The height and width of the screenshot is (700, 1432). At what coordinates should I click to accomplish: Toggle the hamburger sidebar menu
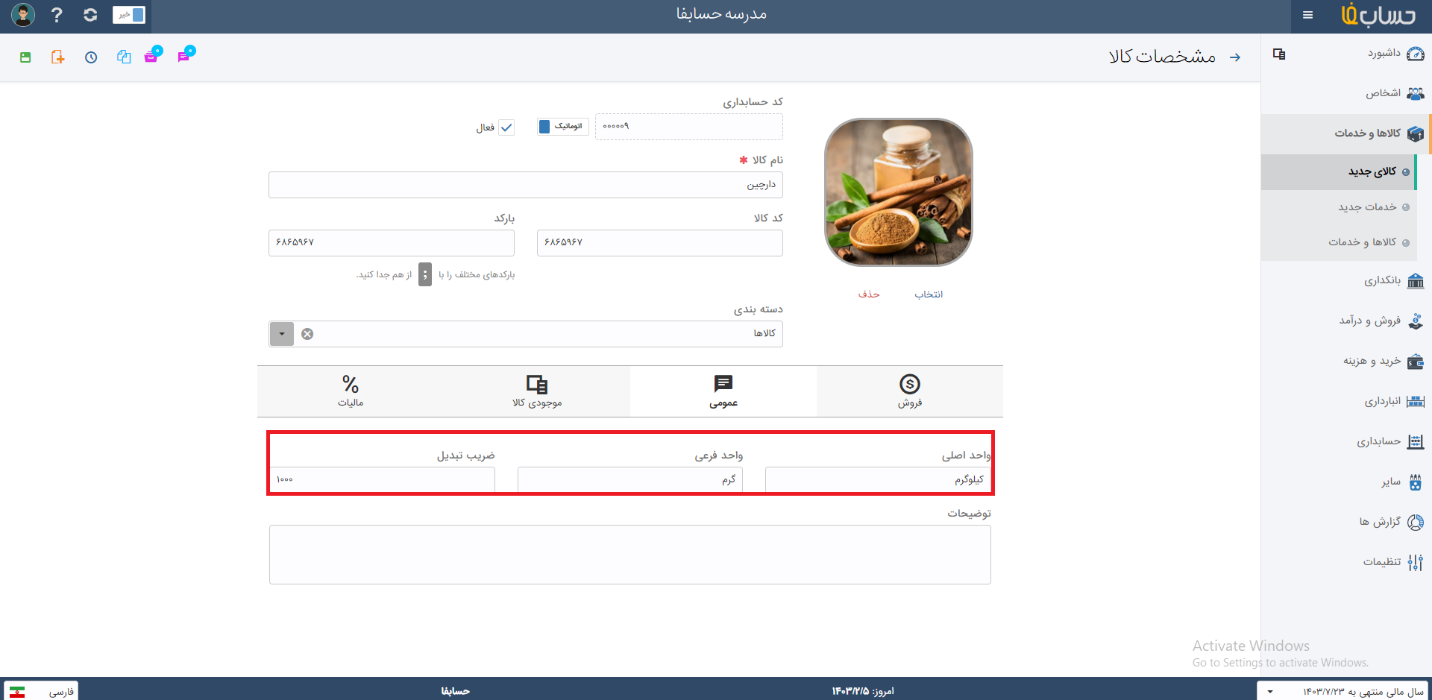point(1308,15)
